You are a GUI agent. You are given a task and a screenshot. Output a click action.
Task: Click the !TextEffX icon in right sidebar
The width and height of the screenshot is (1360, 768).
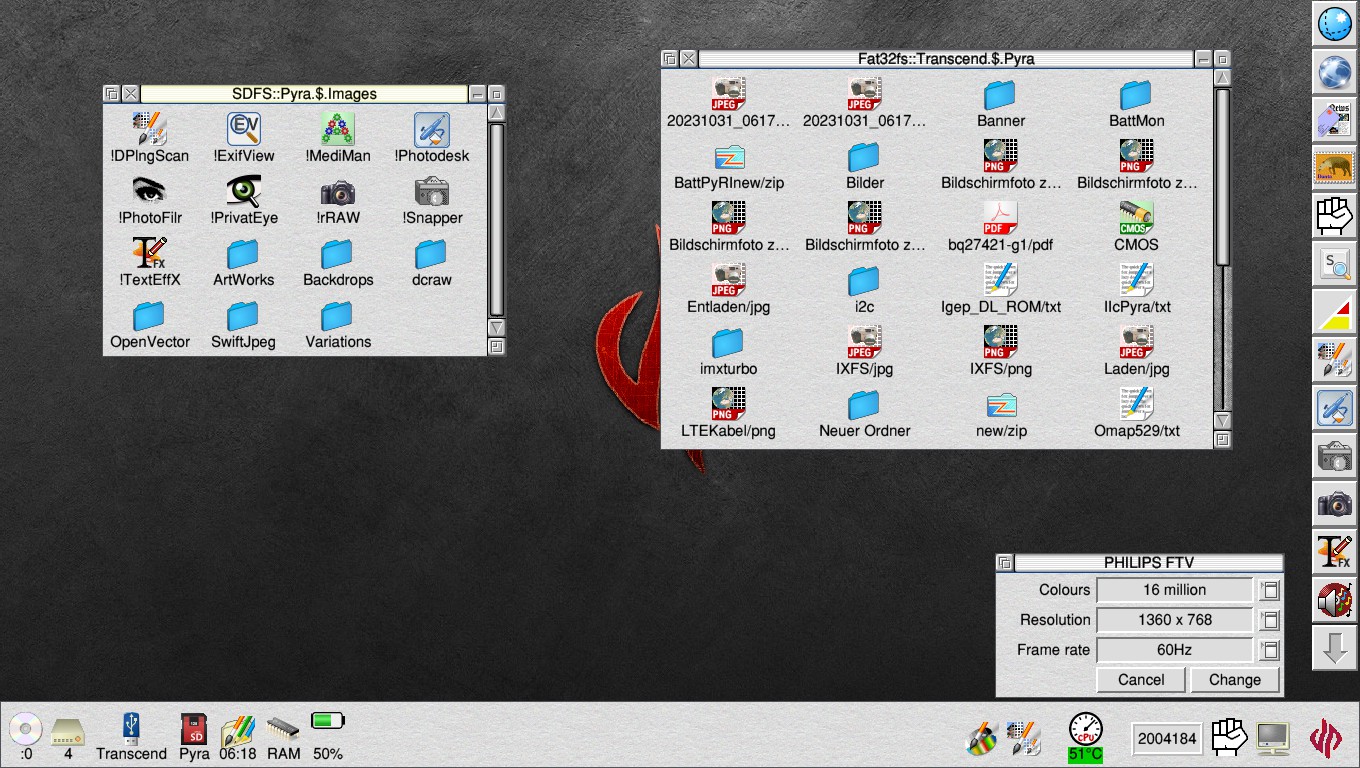point(1334,552)
